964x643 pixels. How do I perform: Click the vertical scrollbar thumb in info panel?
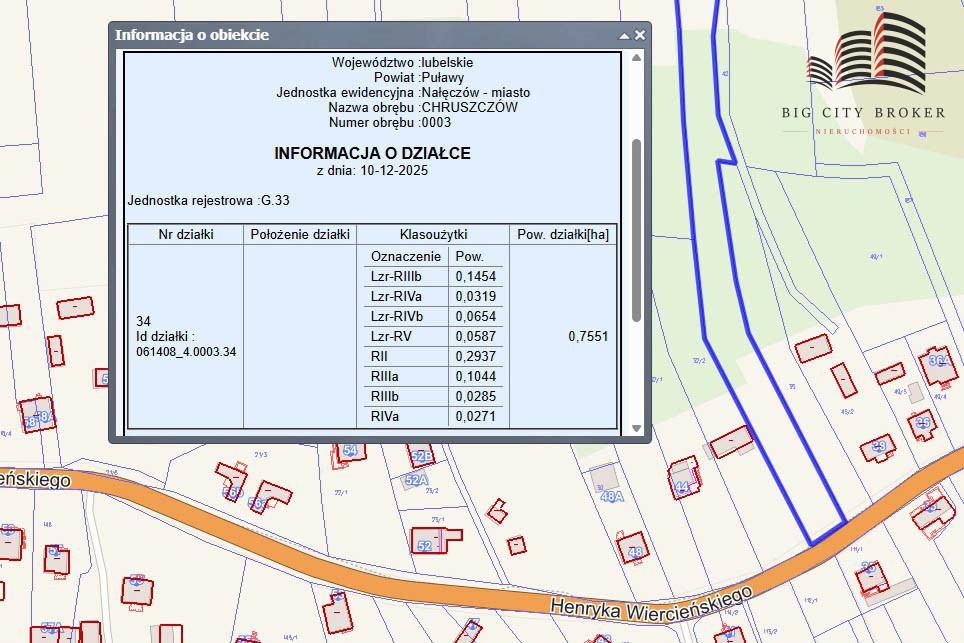click(636, 230)
